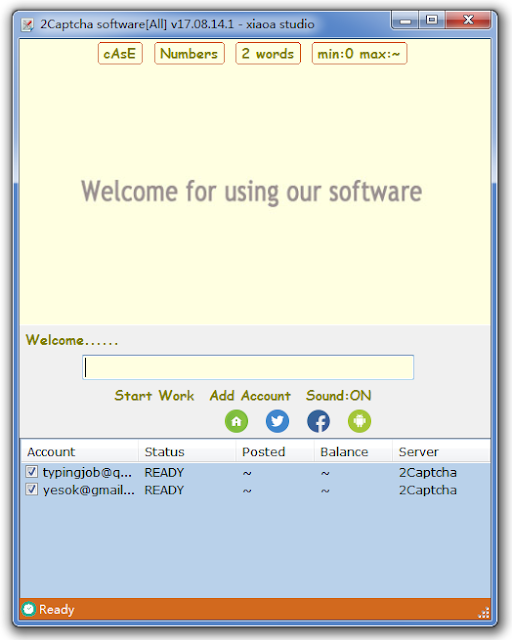Sort by the Account column header

click(80, 452)
